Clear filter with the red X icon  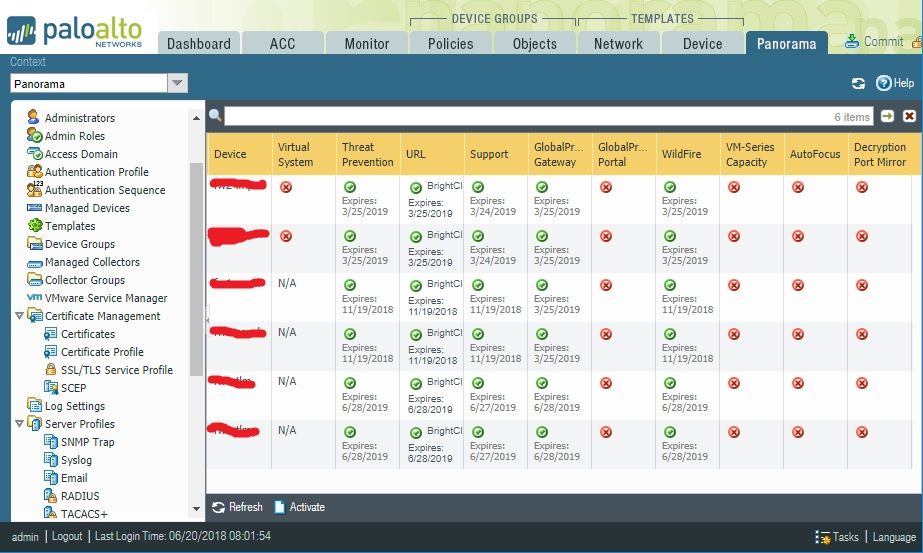click(x=909, y=116)
